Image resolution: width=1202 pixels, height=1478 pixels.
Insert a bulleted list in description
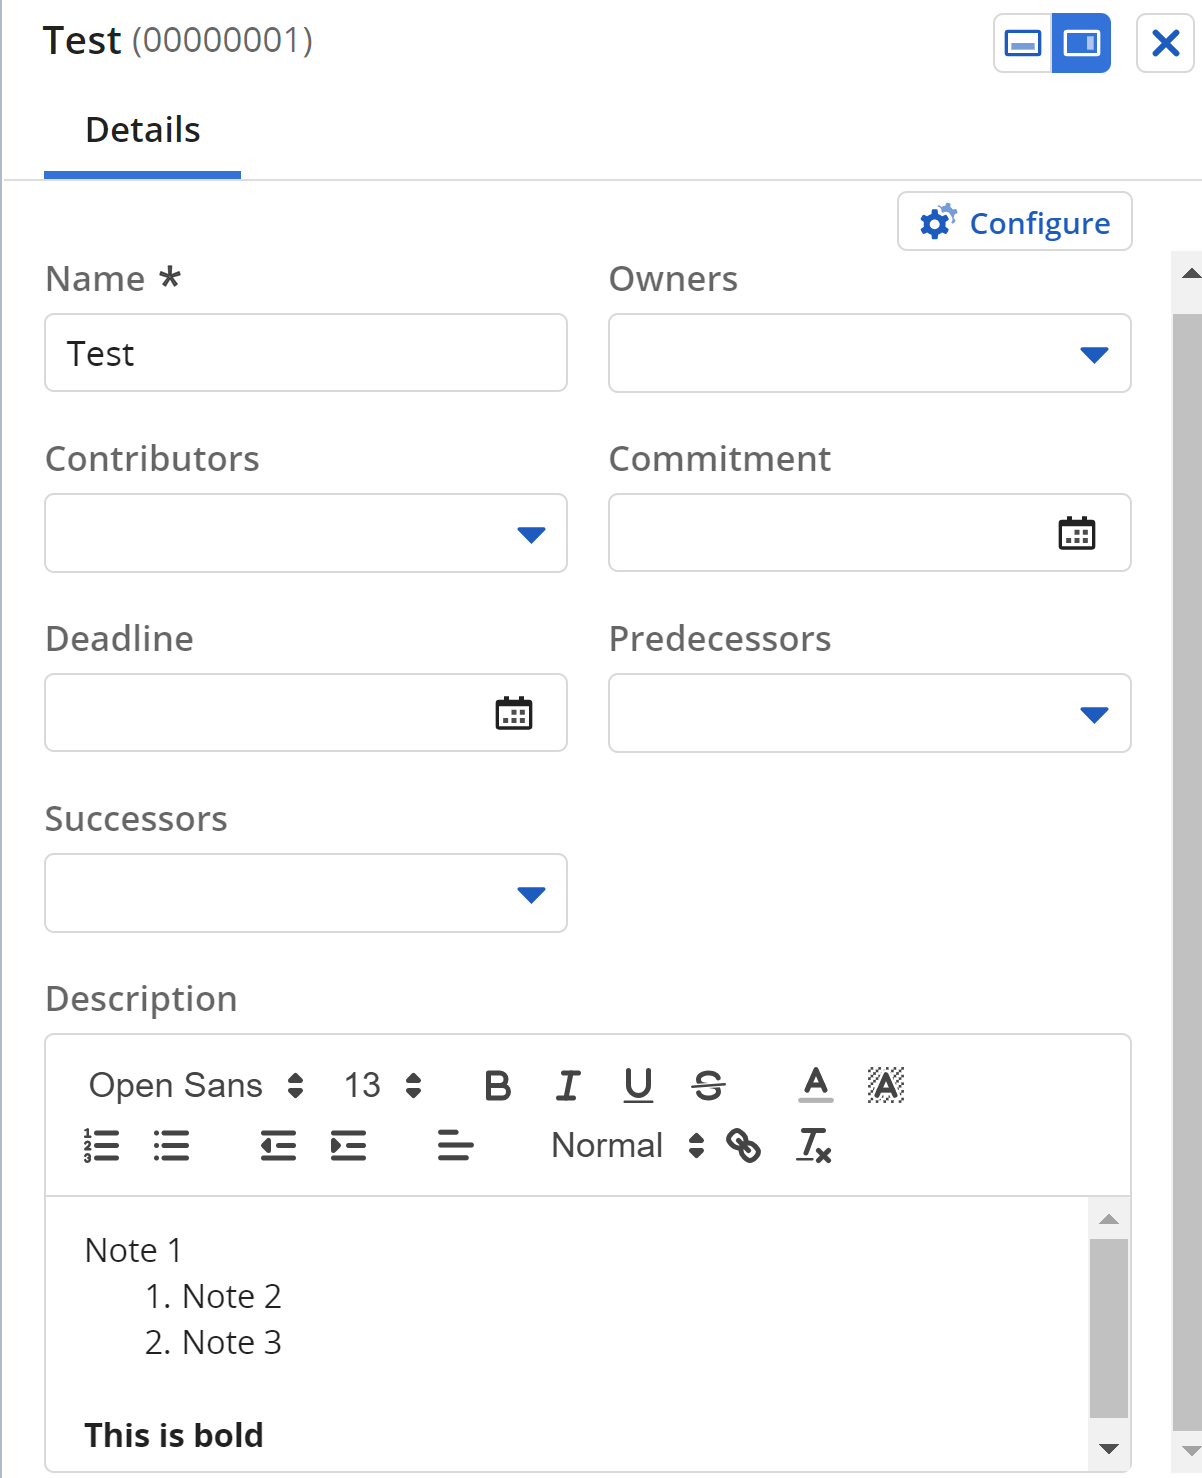pyautogui.click(x=171, y=1146)
